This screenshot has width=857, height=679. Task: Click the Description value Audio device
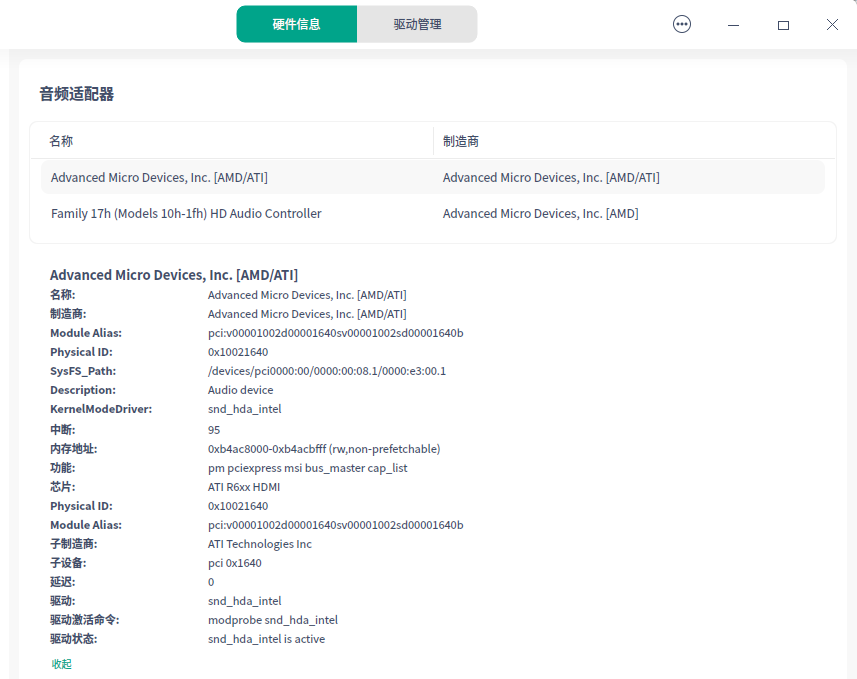(x=240, y=390)
